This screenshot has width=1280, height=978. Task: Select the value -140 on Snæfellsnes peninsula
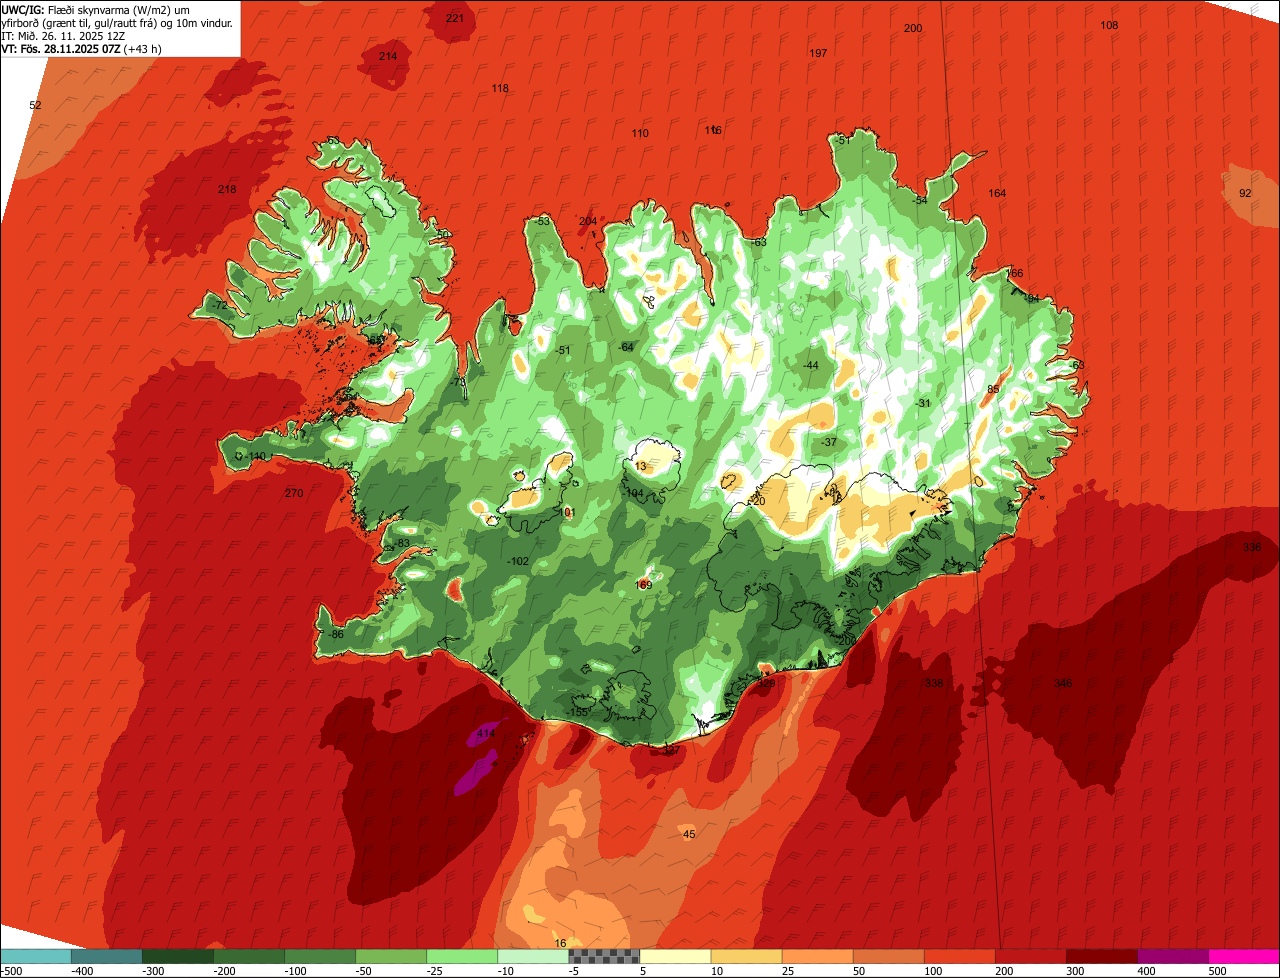255,456
